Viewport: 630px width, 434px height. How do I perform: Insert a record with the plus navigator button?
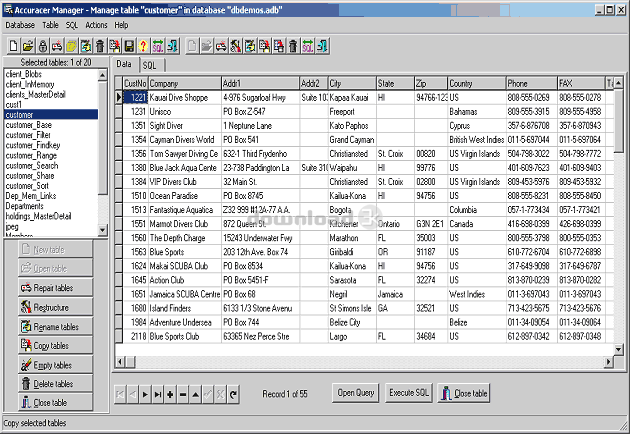tap(170, 395)
